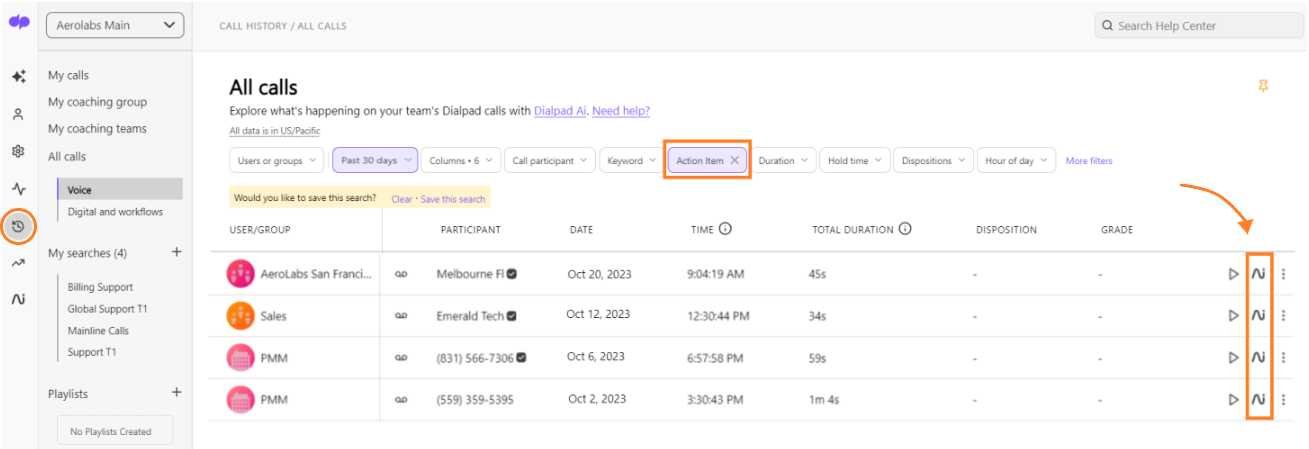
Task: Go to My coaching group
Action: tap(98, 102)
